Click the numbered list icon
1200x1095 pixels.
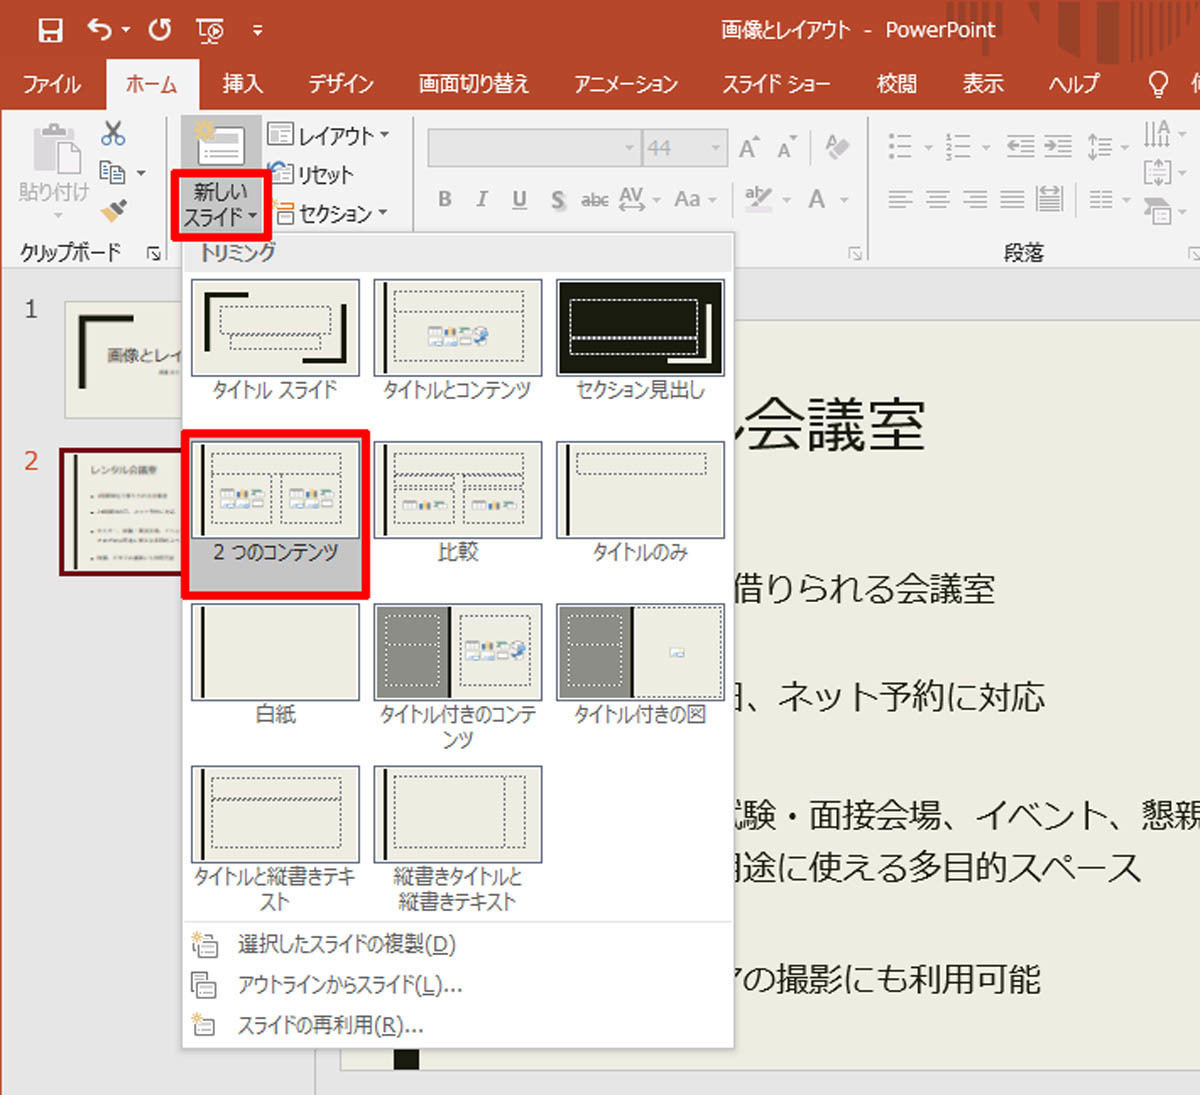[x=958, y=147]
